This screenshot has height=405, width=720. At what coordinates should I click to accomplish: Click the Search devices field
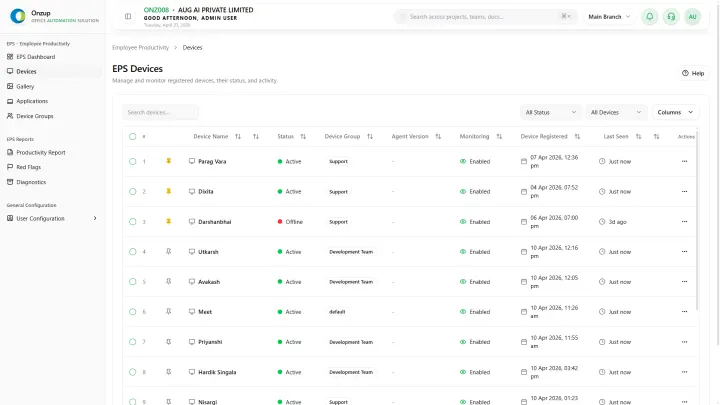click(x=160, y=112)
